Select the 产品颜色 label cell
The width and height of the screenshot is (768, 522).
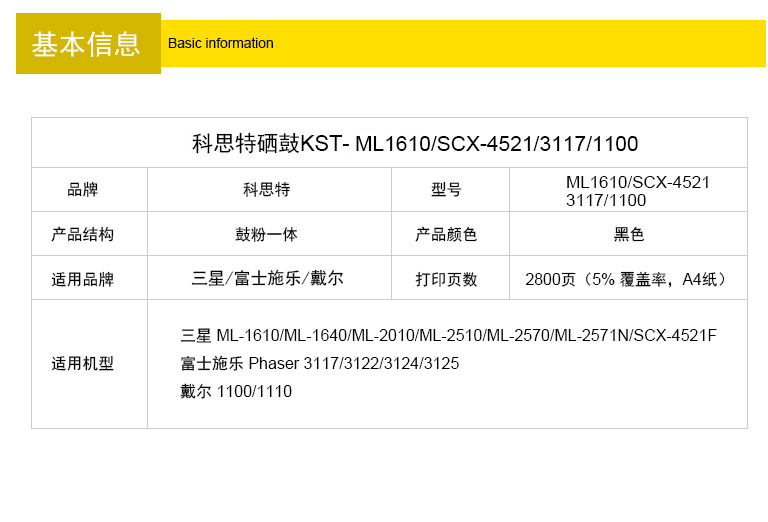(x=446, y=234)
